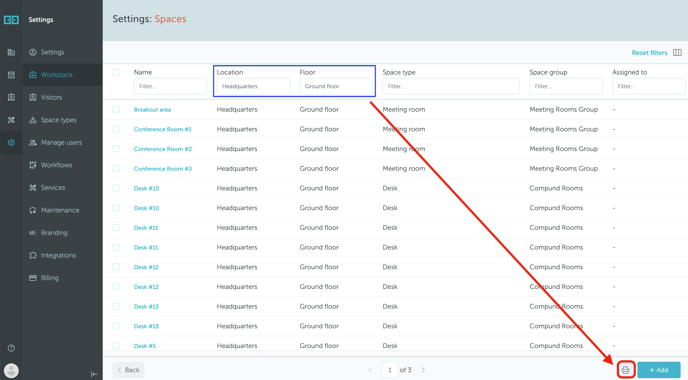Click the Maintenance headset icon in the sidebar
Viewport: 688px width, 380px height.
pyautogui.click(x=32, y=210)
